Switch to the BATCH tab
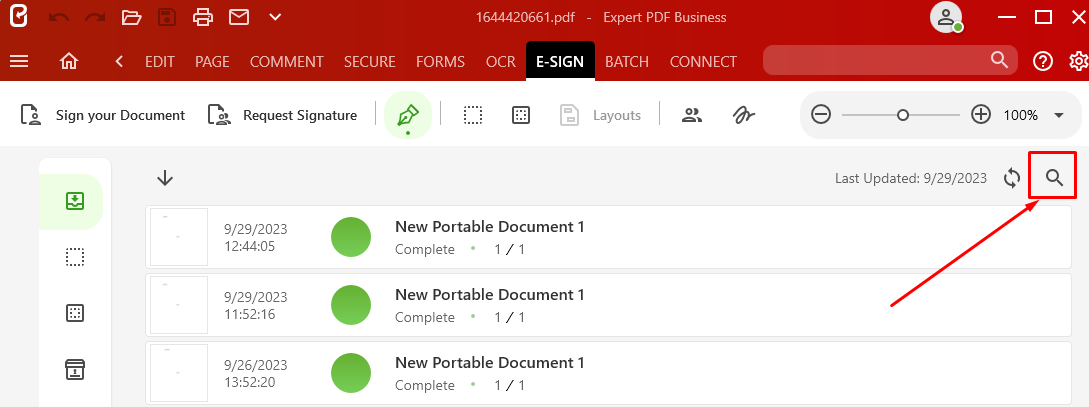This screenshot has height=407, width=1089. pos(627,62)
